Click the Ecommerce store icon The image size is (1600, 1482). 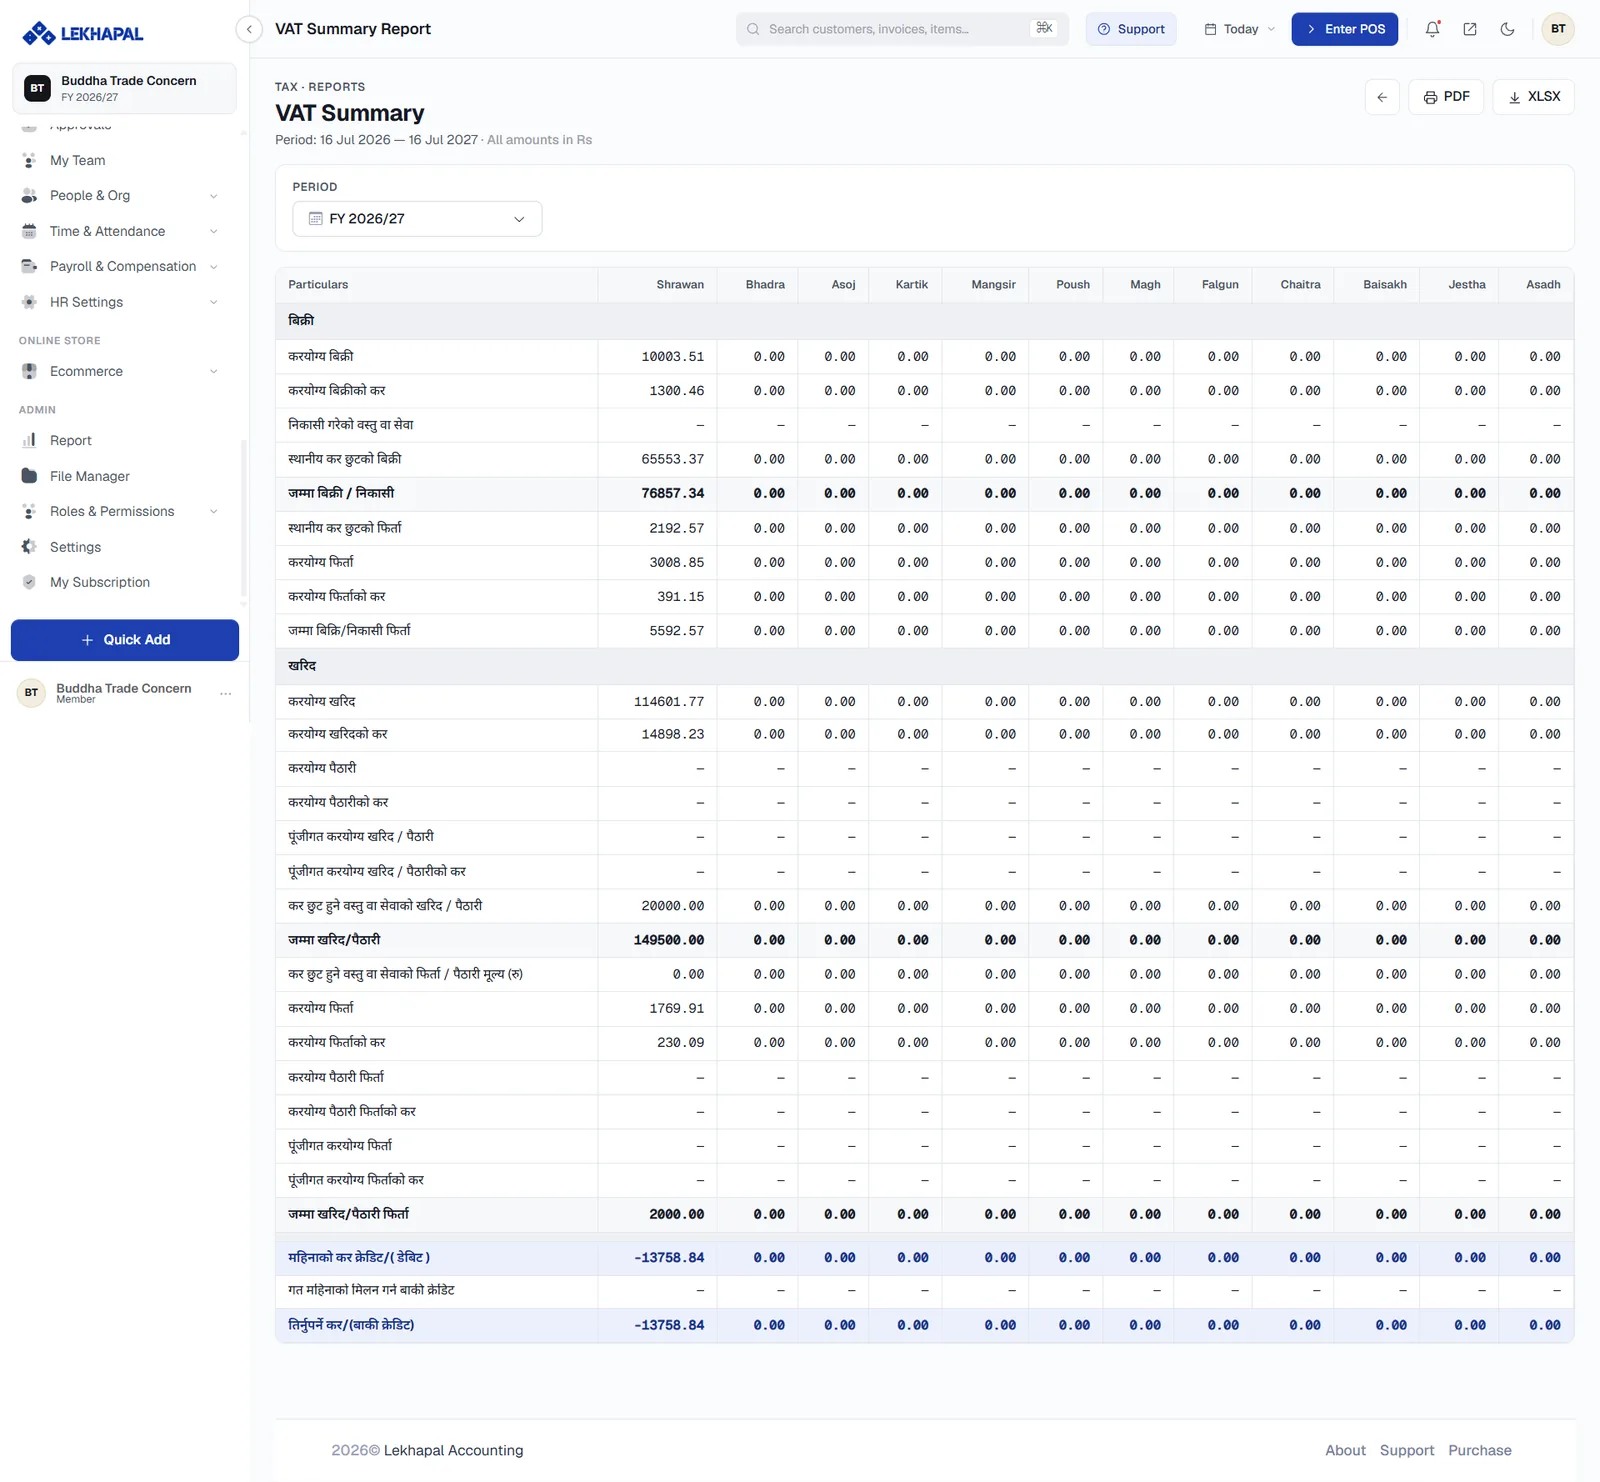click(x=29, y=371)
